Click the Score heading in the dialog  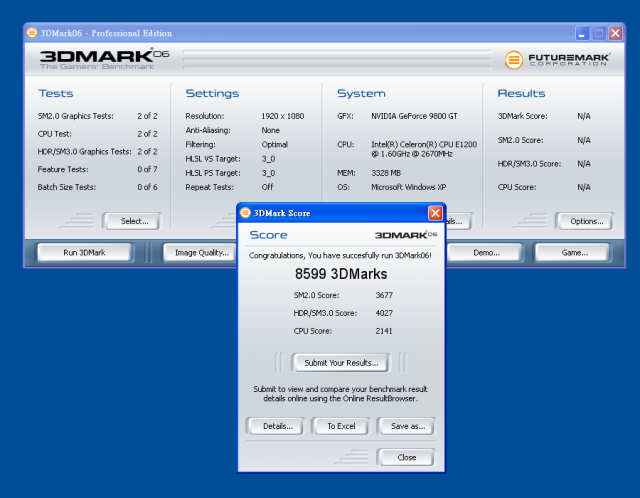(269, 235)
